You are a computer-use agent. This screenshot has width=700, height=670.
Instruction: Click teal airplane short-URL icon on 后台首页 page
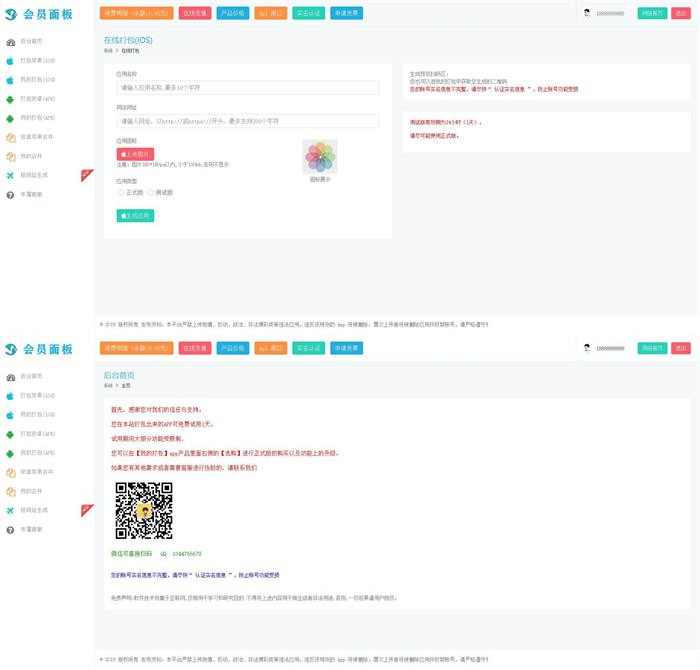click(x=10, y=511)
